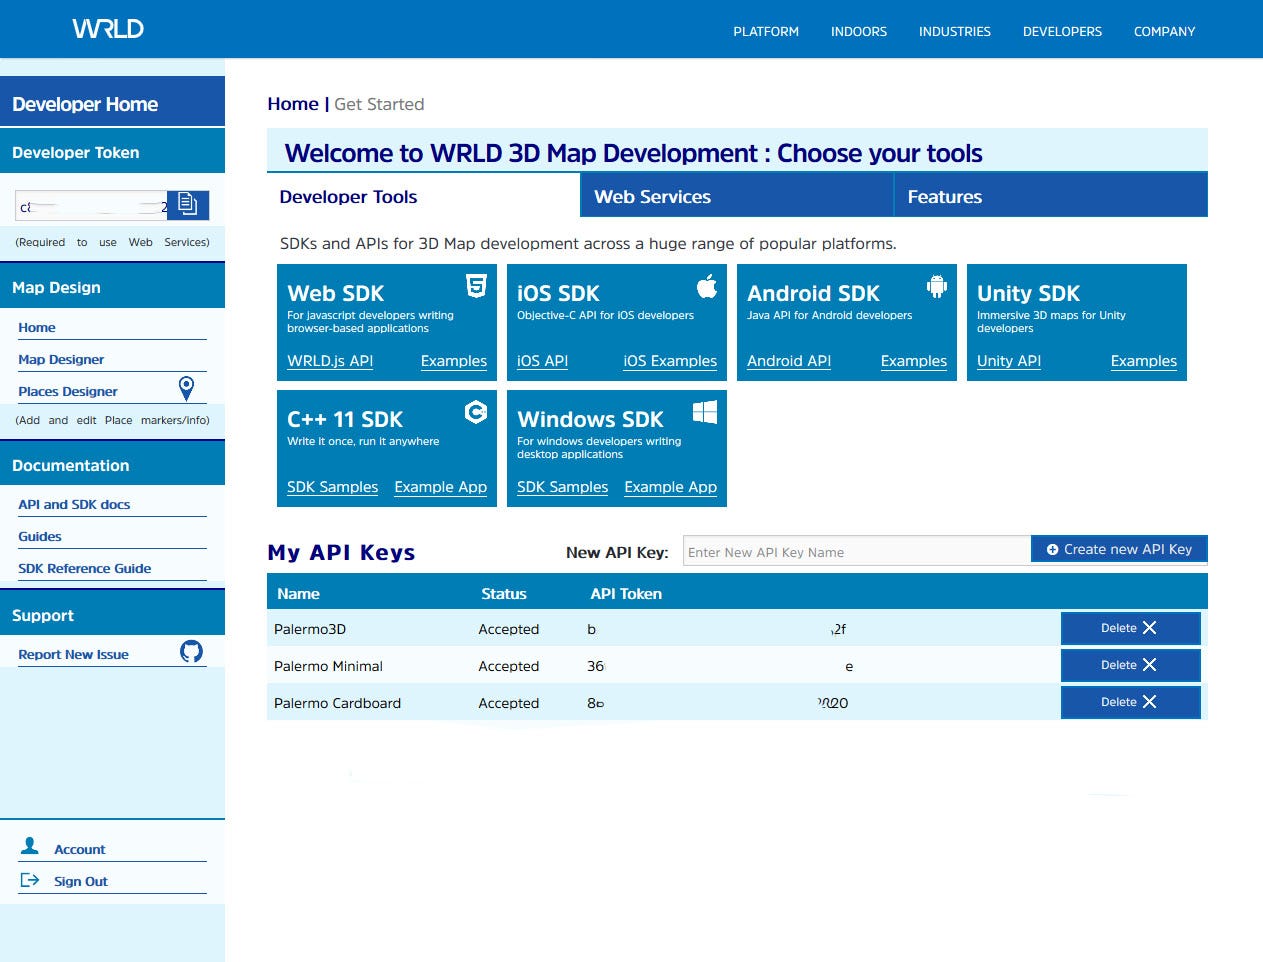Open Windows SDK Samples link
This screenshot has width=1263, height=962.
point(562,487)
